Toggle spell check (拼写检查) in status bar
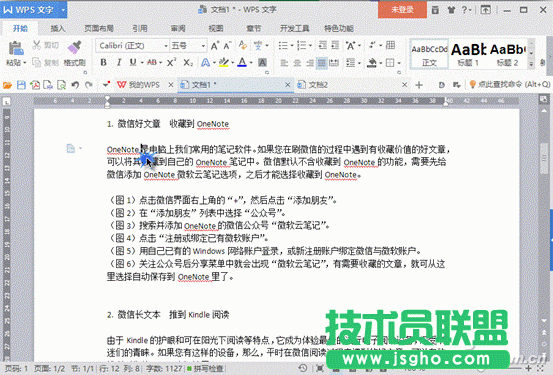Image resolution: width=553 pixels, height=375 pixels. (x=205, y=369)
